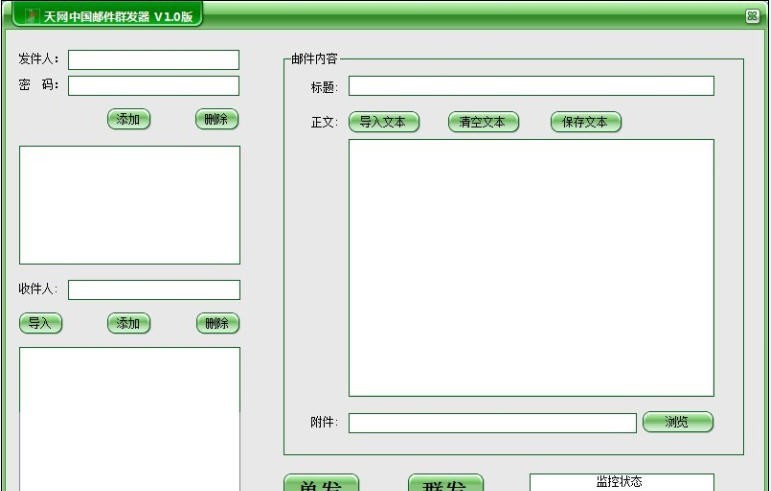The height and width of the screenshot is (491, 771).
Task: Focus the 标题 subject input field
Action: pos(531,86)
